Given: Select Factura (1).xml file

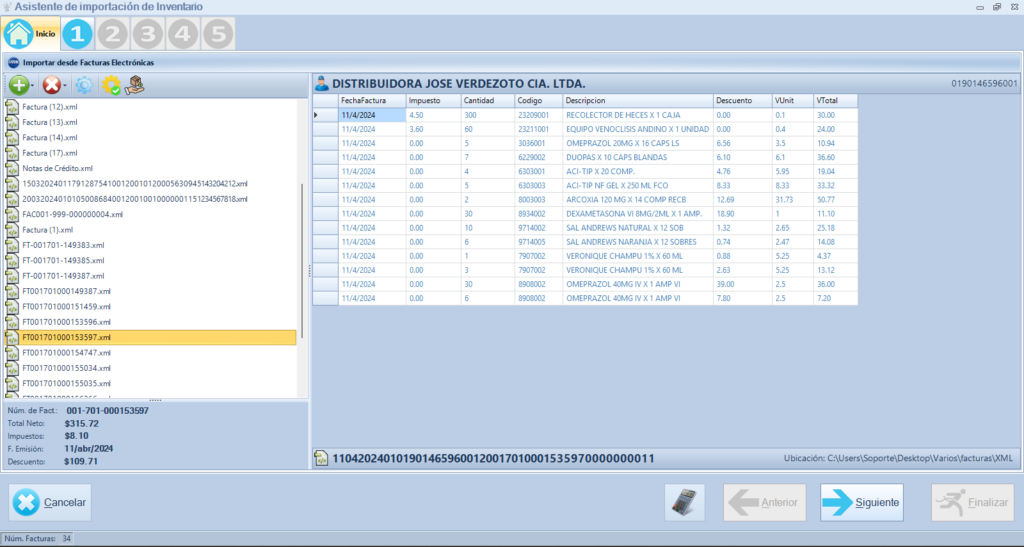Looking at the screenshot, I should tap(48, 230).
